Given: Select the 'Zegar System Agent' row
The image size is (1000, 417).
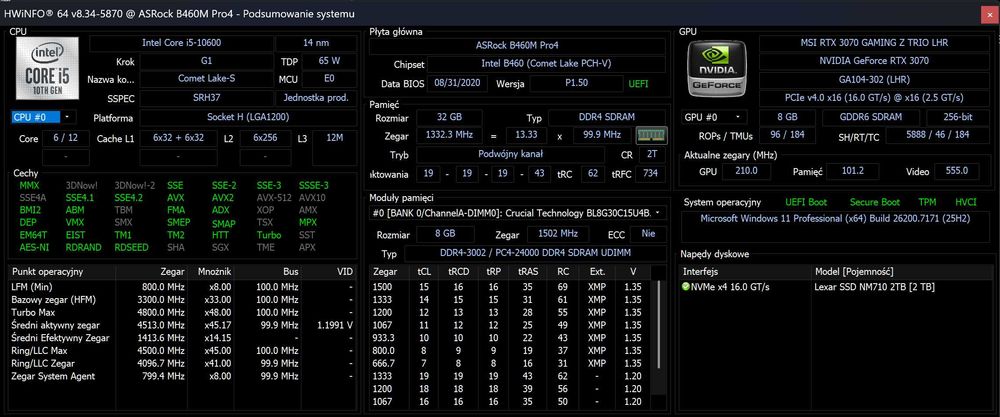Looking at the screenshot, I should click(182, 376).
